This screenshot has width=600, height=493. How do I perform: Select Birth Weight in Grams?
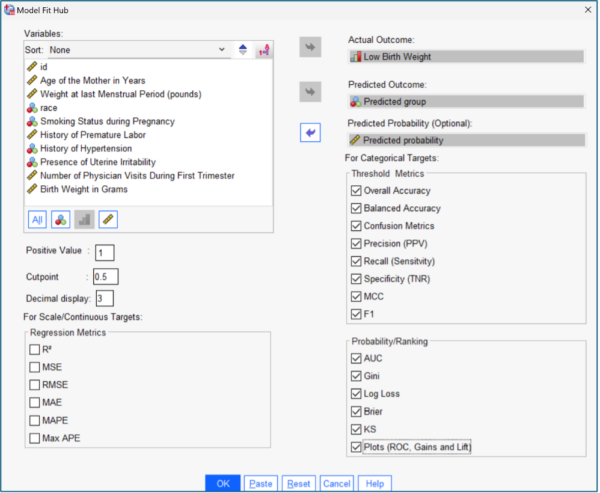148,189
